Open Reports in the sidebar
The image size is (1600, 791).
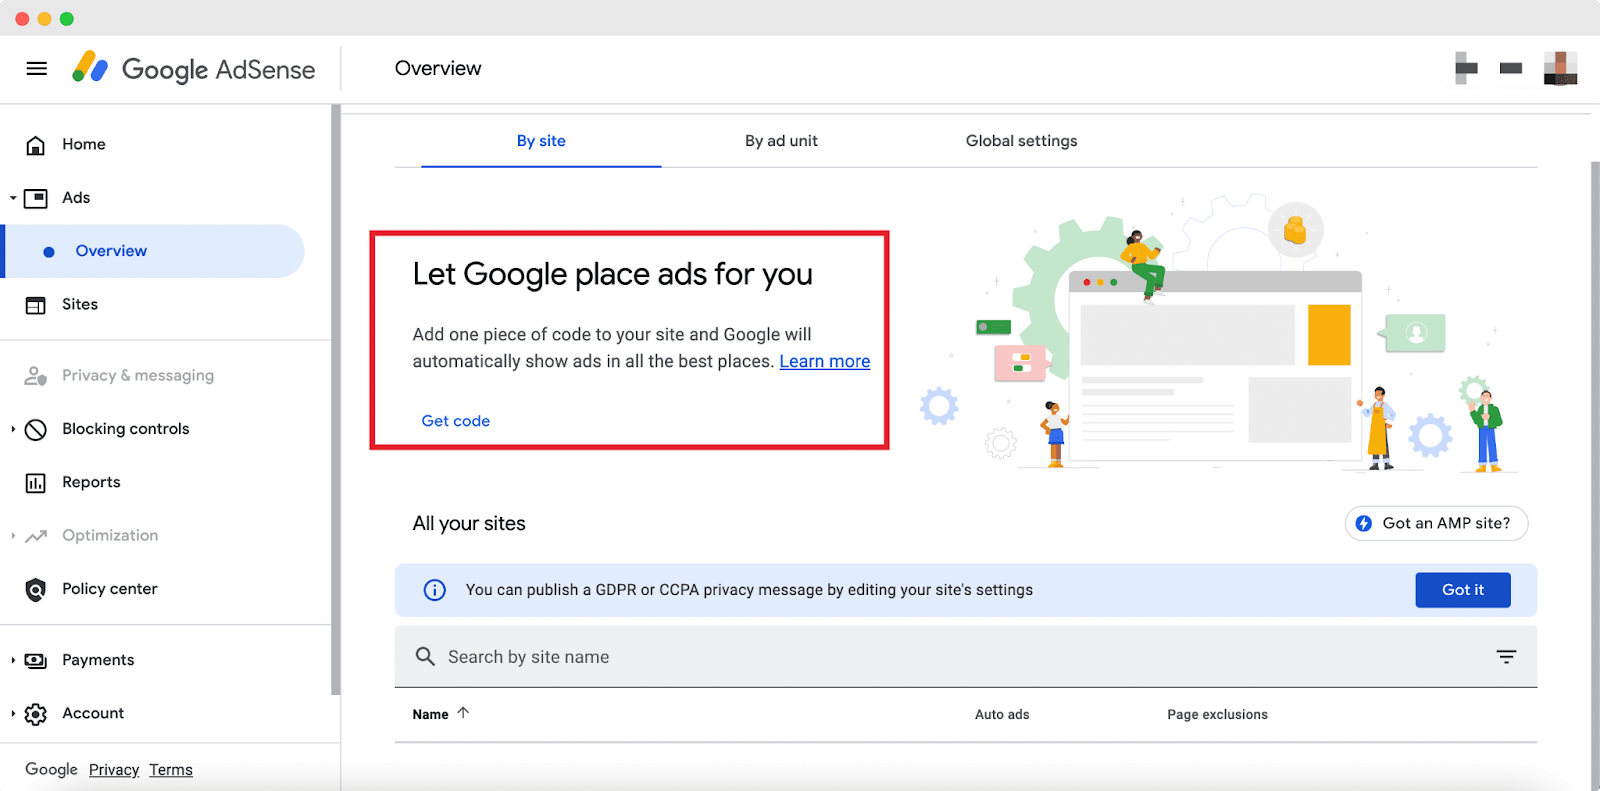click(x=91, y=482)
